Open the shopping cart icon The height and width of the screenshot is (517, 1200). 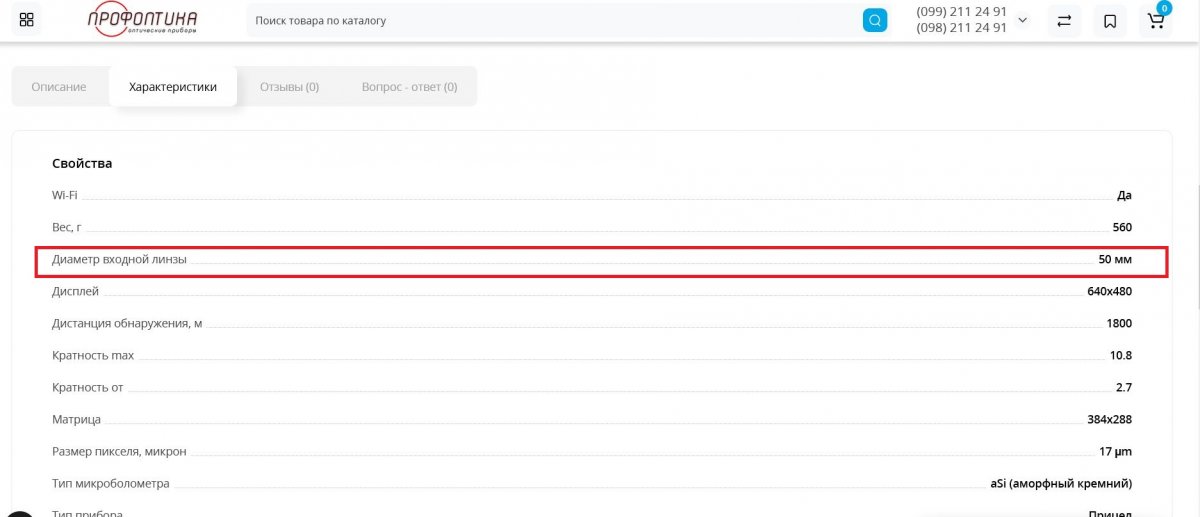[x=1155, y=21]
